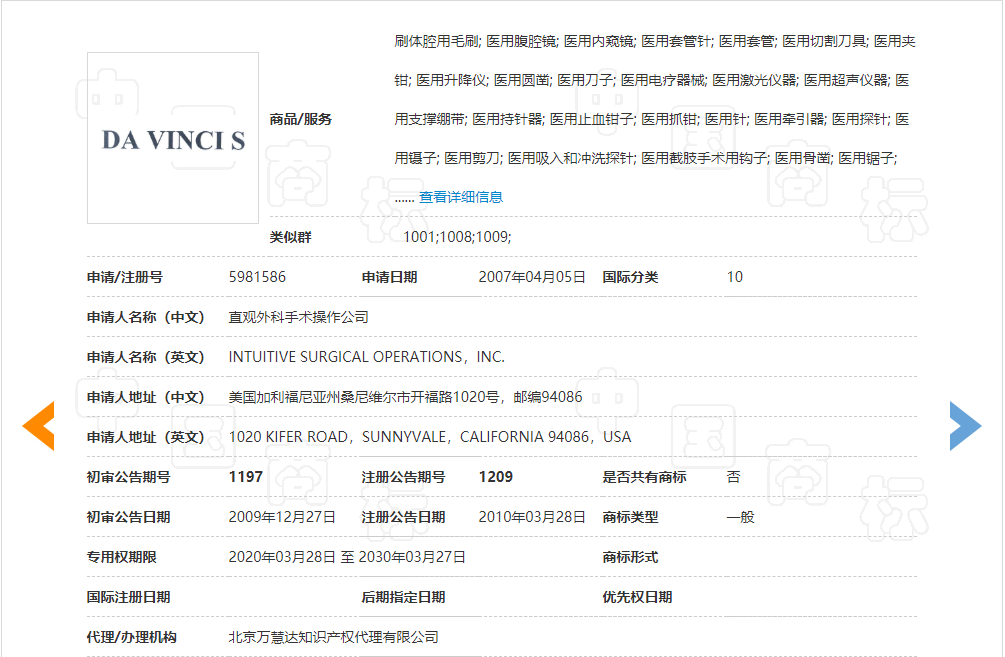Click trademark type value 一般

click(x=740, y=517)
